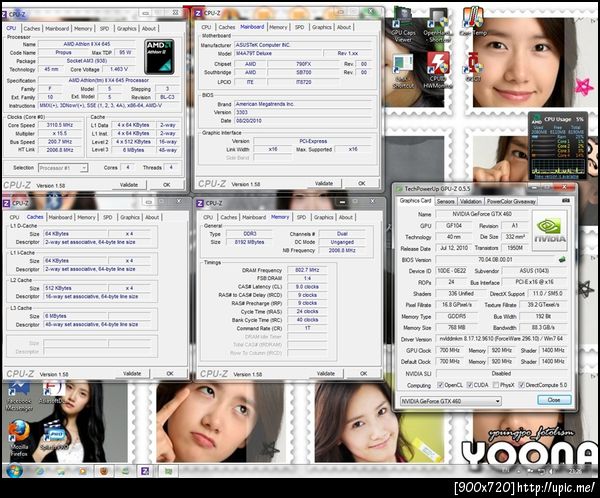Open the Processor #1 selection dropdown
Screen dimensions: 600x498
coord(63,168)
